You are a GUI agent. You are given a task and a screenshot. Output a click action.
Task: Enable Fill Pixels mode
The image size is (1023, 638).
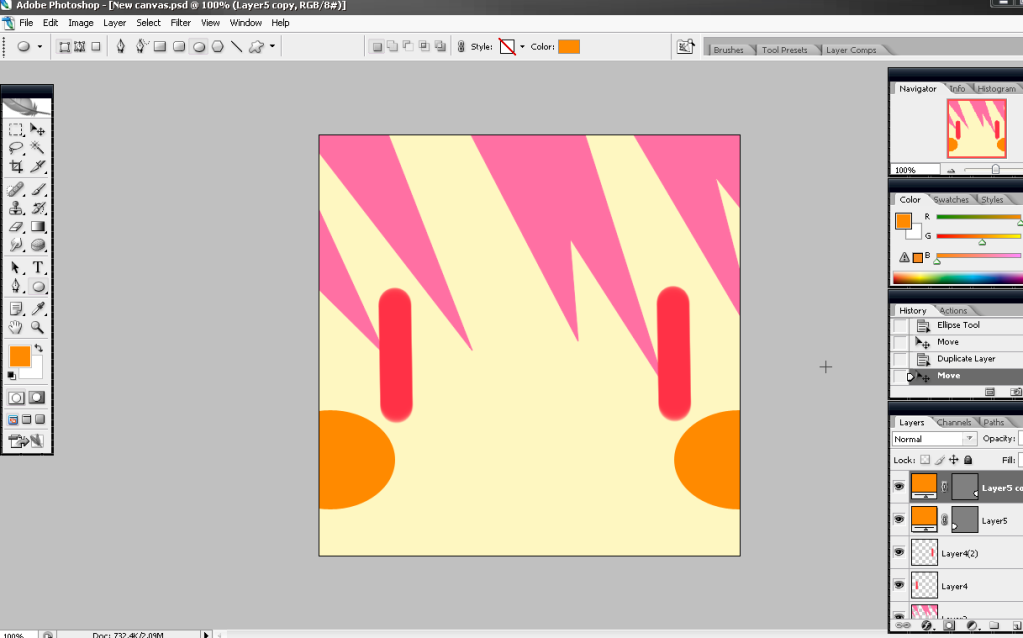tap(96, 47)
